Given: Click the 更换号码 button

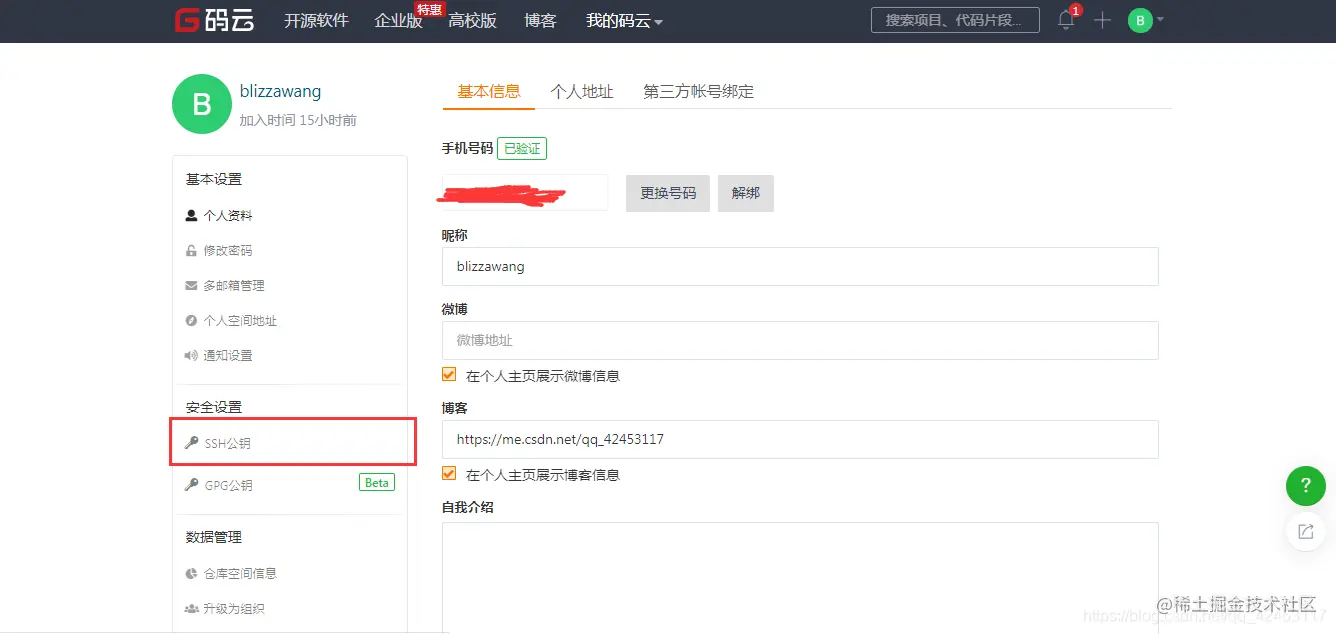Looking at the screenshot, I should point(668,193).
